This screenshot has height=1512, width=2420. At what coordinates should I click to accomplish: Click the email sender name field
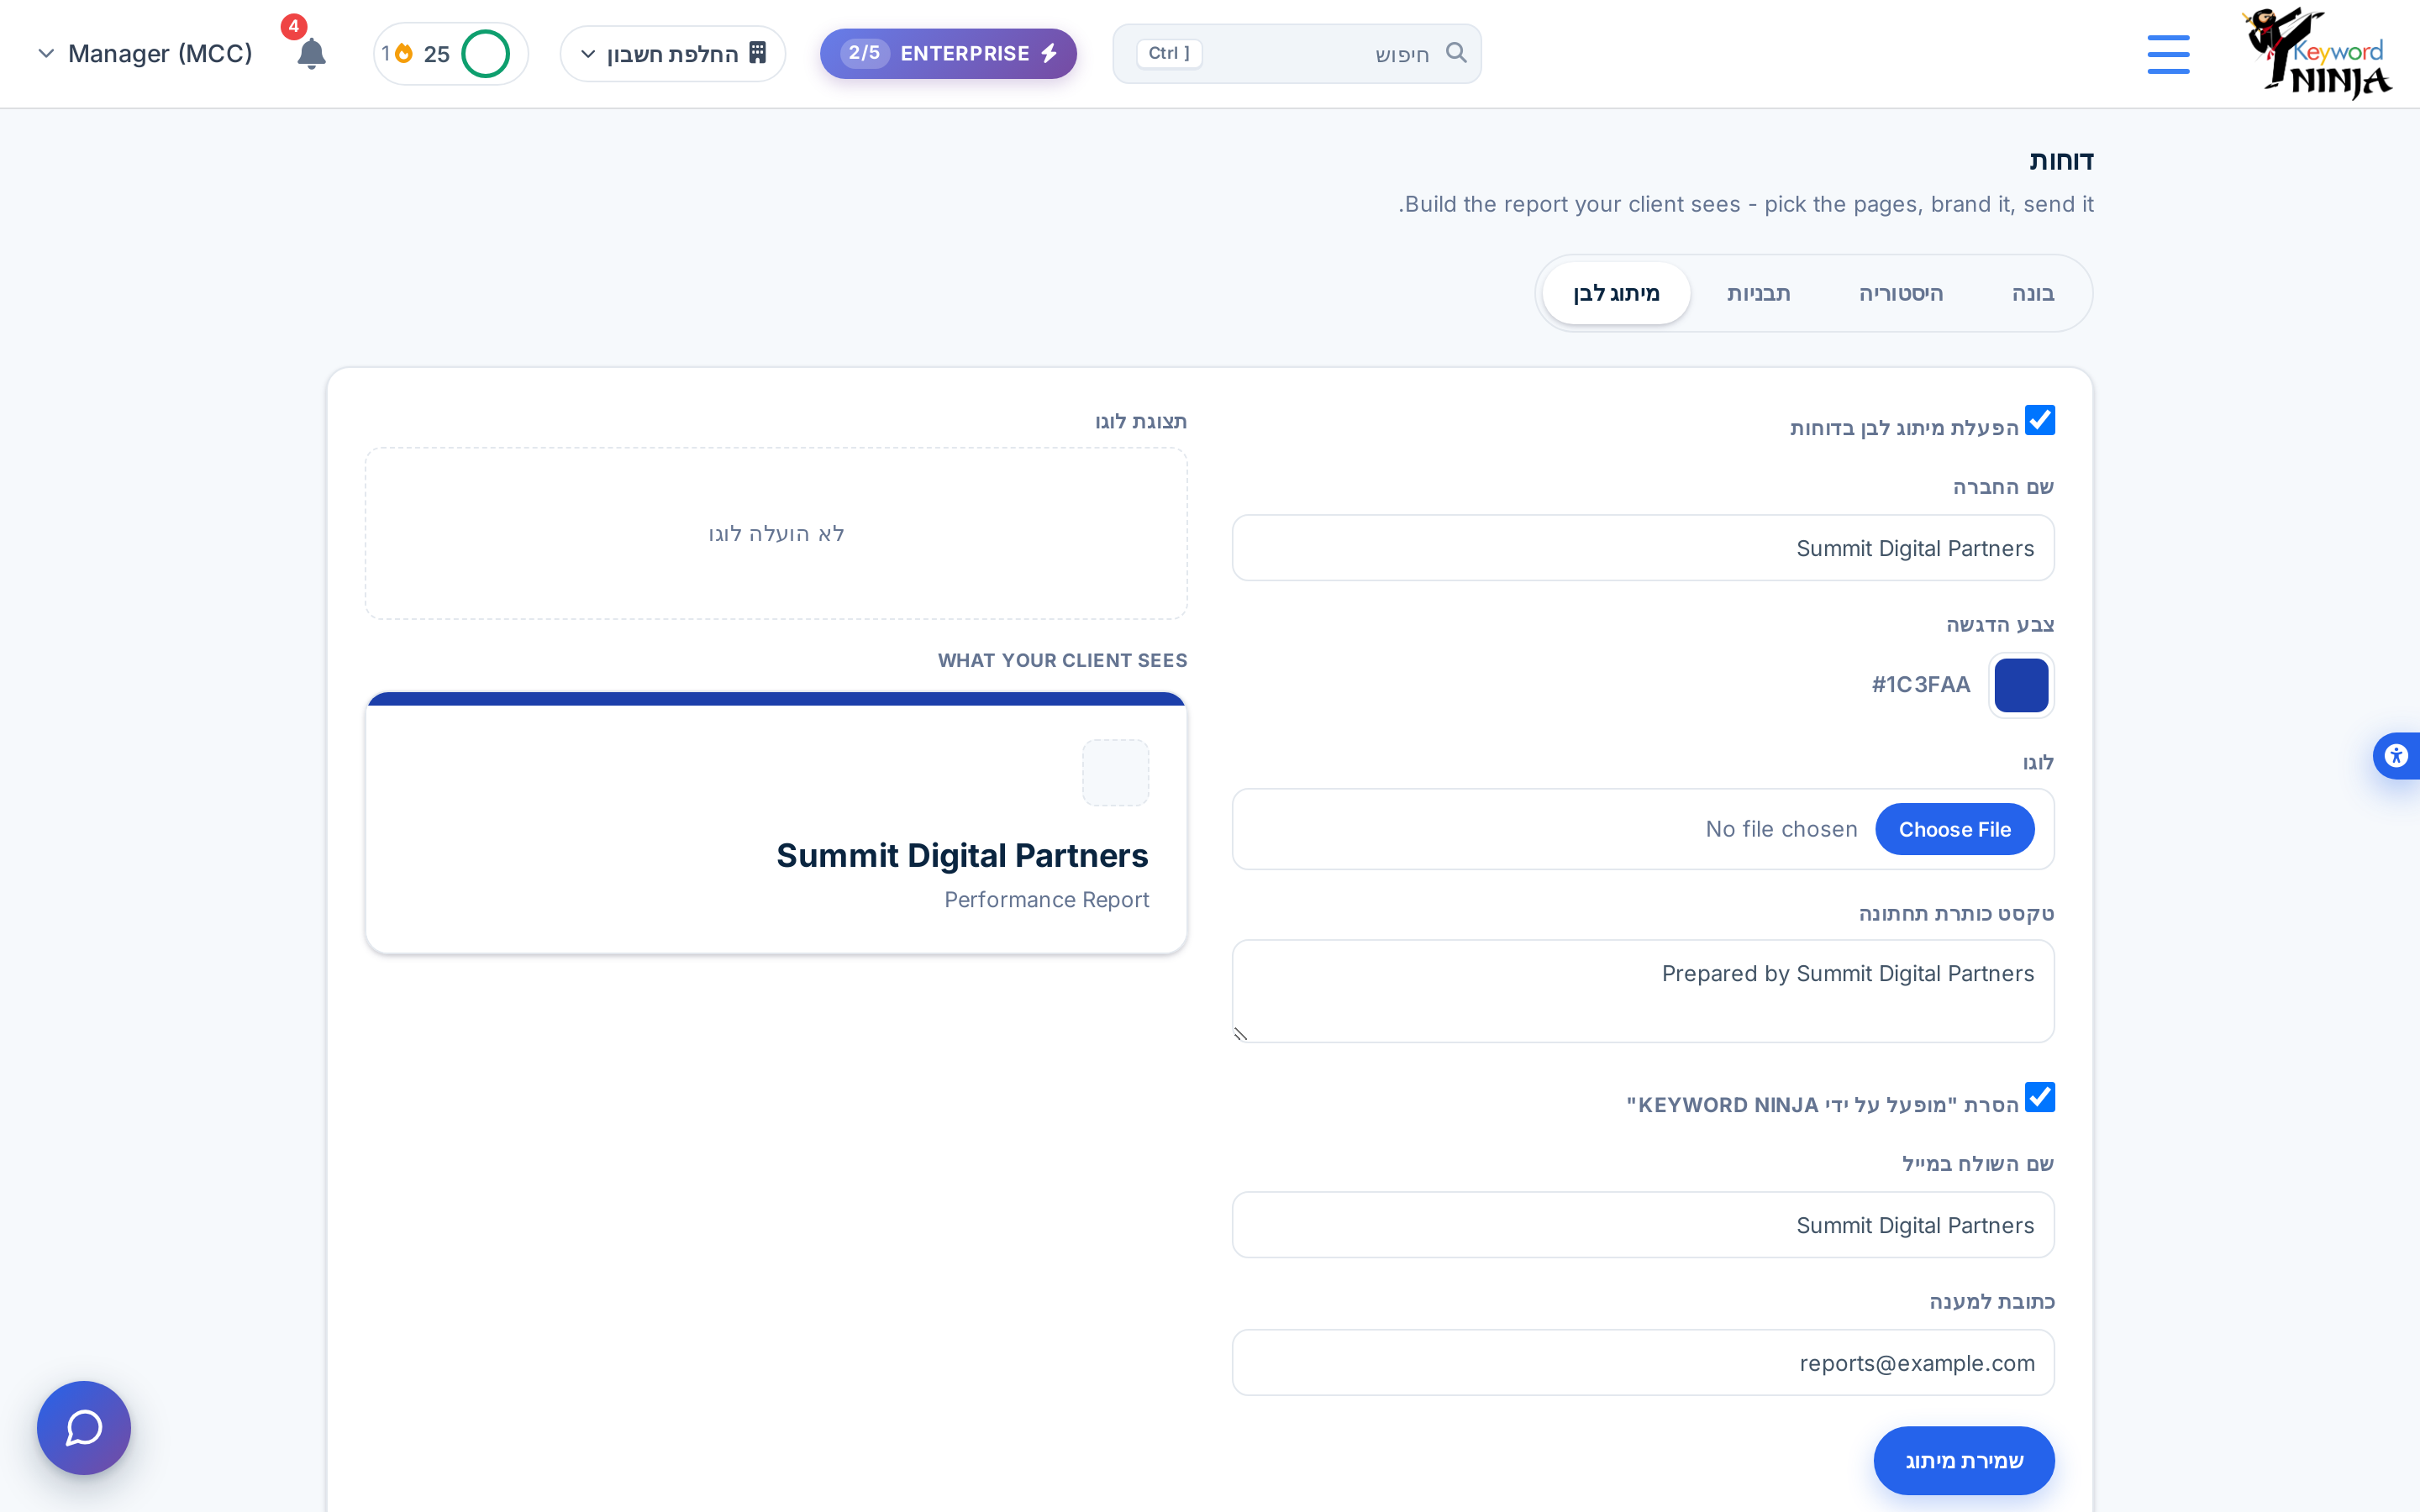(x=1643, y=1225)
